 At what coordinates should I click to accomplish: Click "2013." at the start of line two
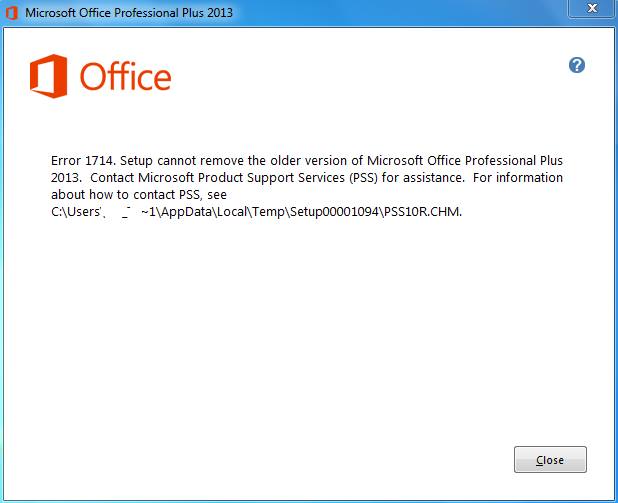[x=66, y=178]
